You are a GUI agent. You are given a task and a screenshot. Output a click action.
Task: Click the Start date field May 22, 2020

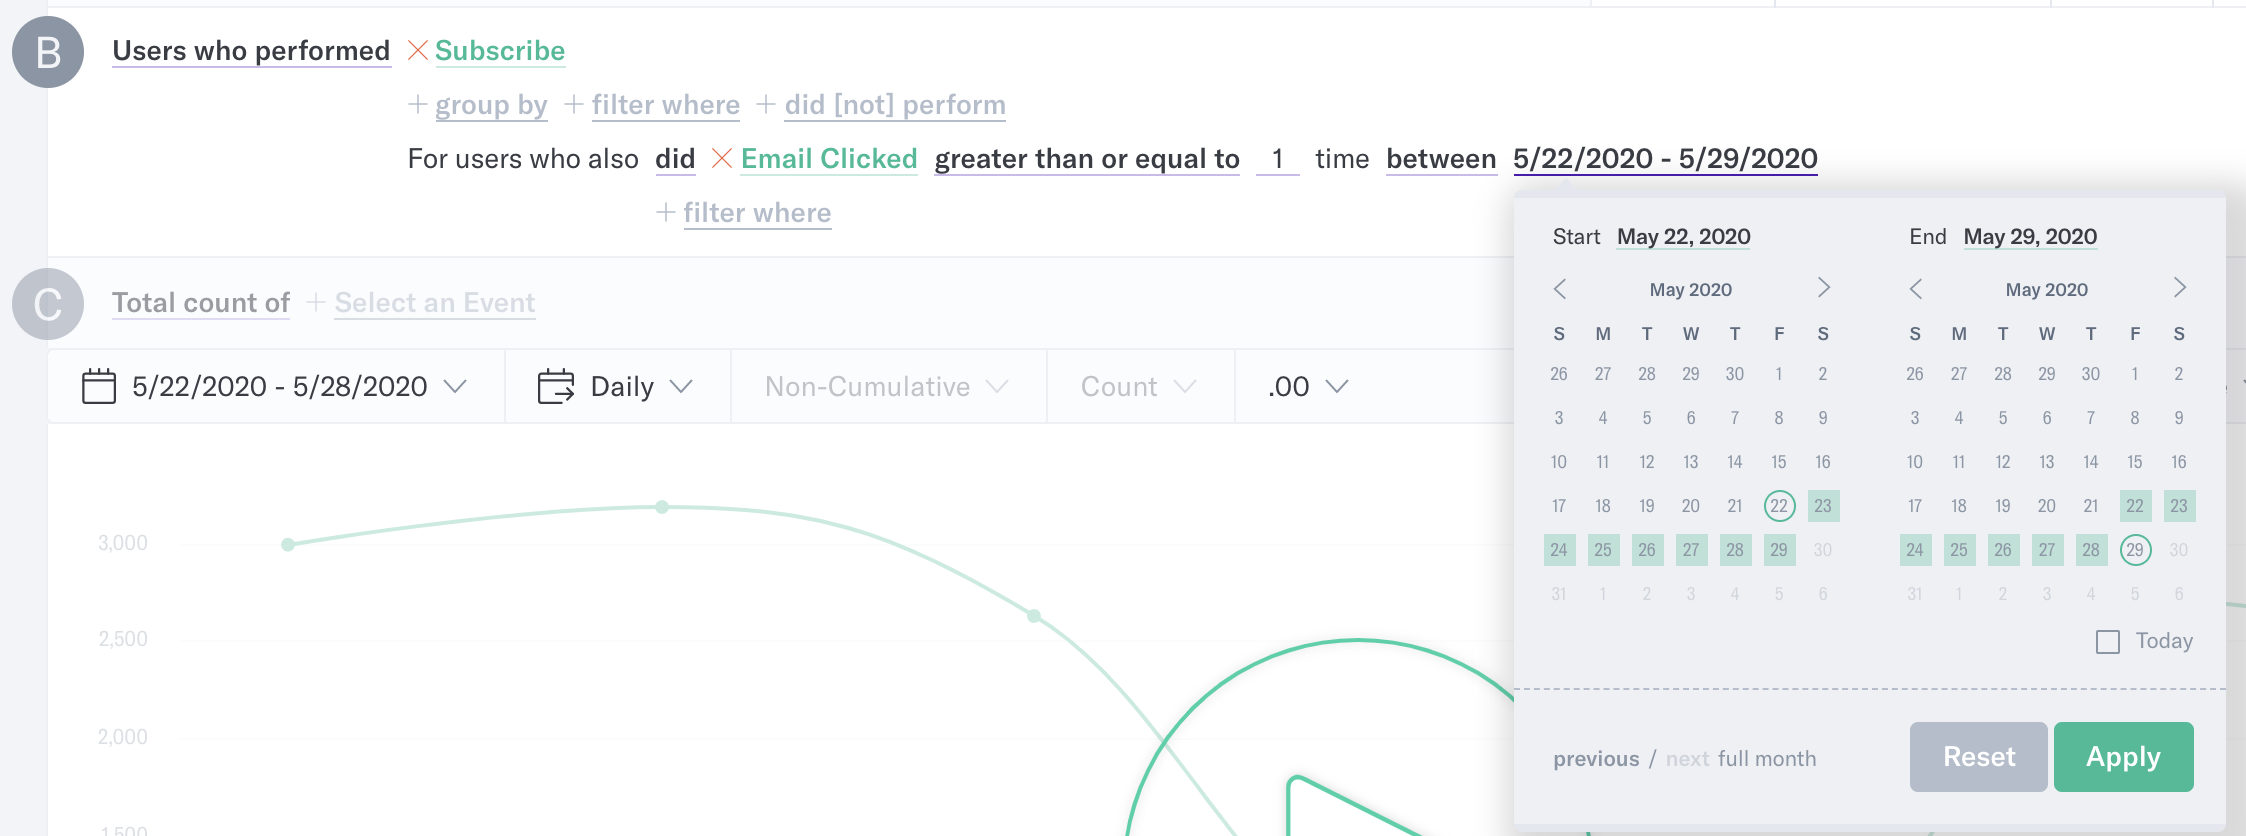coord(1684,237)
